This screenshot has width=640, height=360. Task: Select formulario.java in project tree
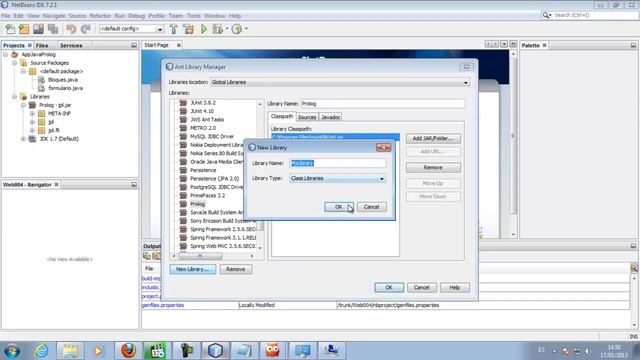(x=65, y=88)
